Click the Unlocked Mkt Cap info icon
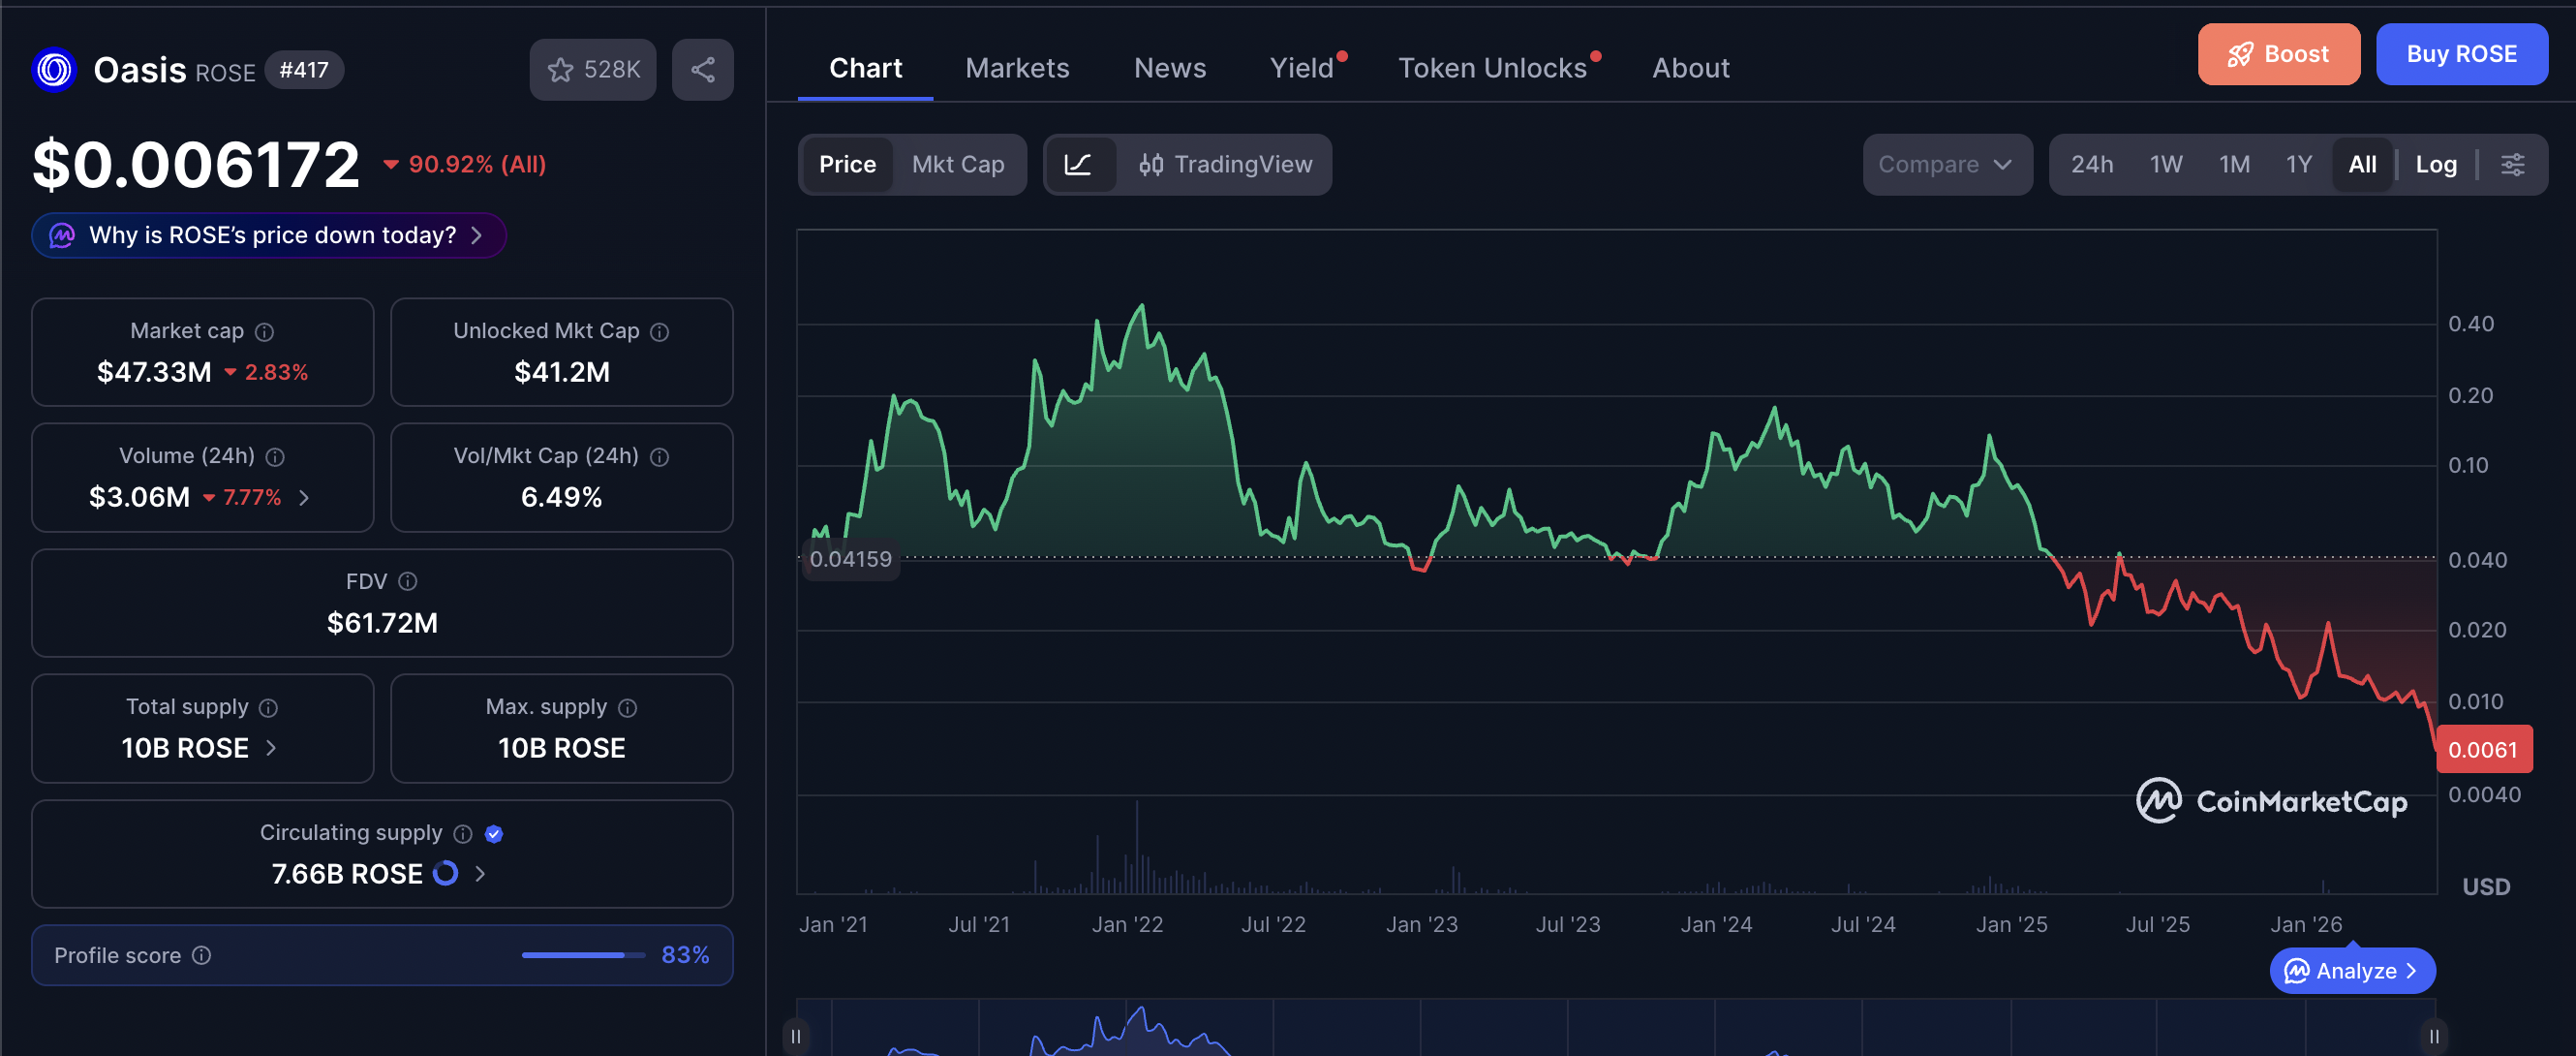The width and height of the screenshot is (2576, 1056). point(660,332)
